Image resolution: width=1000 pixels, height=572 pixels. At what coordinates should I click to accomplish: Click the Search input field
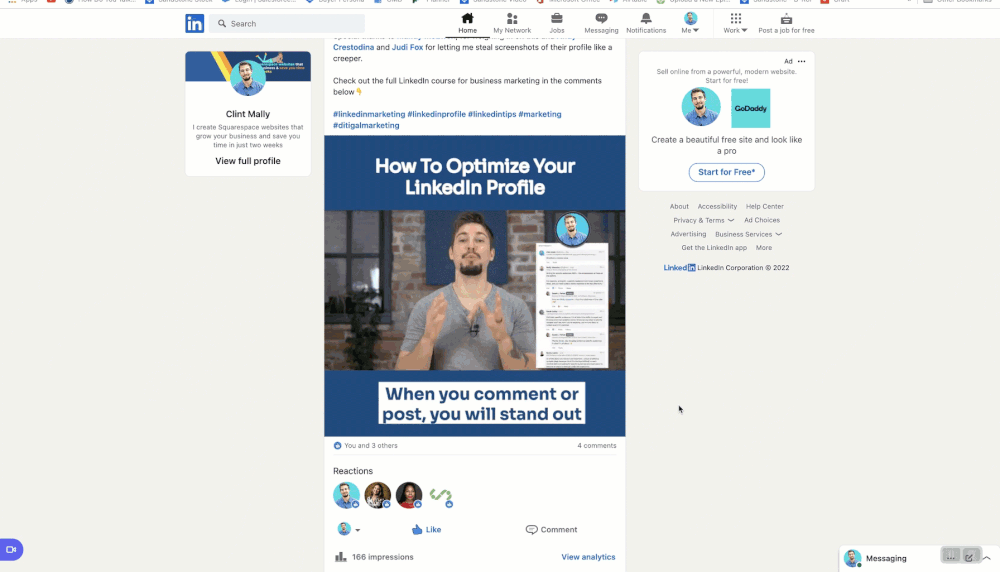(x=287, y=24)
